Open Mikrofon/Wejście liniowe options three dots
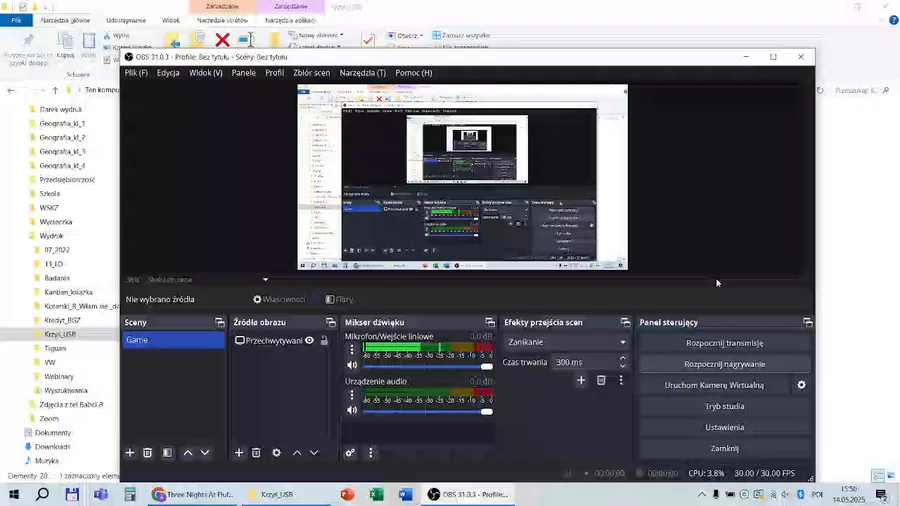Screen dimensions: 900x506 click(352, 348)
